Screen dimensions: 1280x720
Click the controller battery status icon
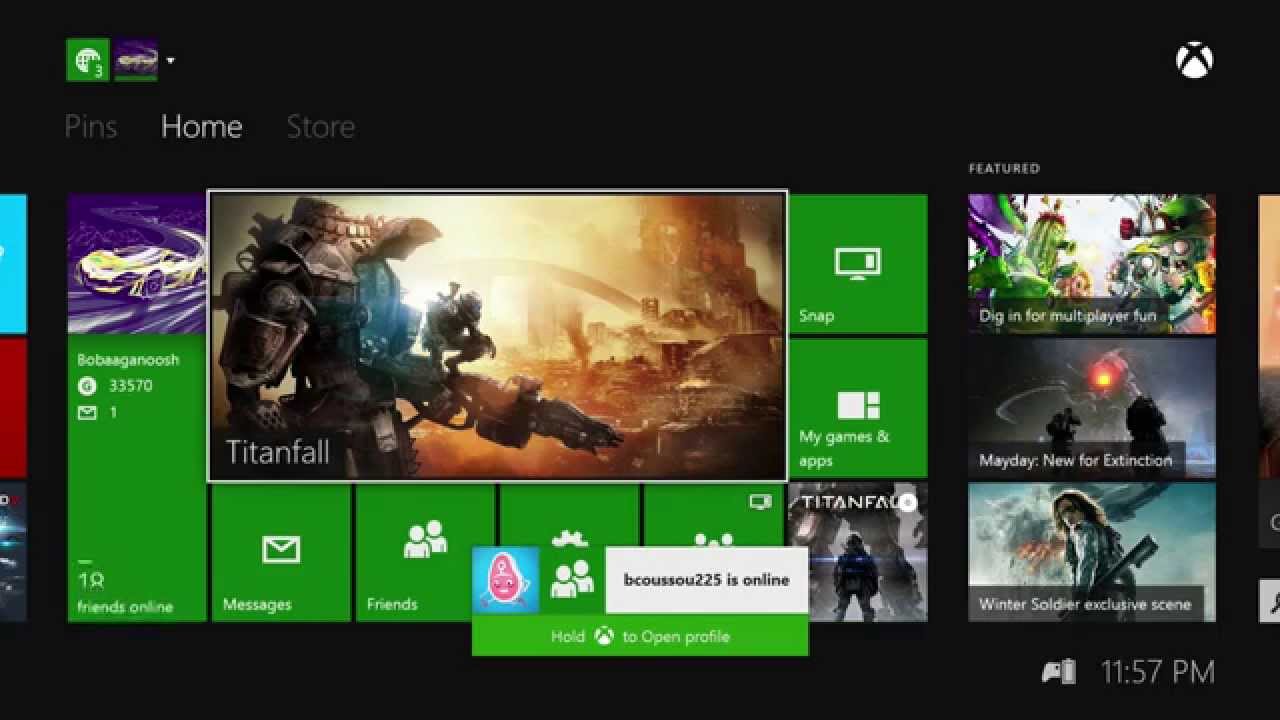[x=1059, y=672]
